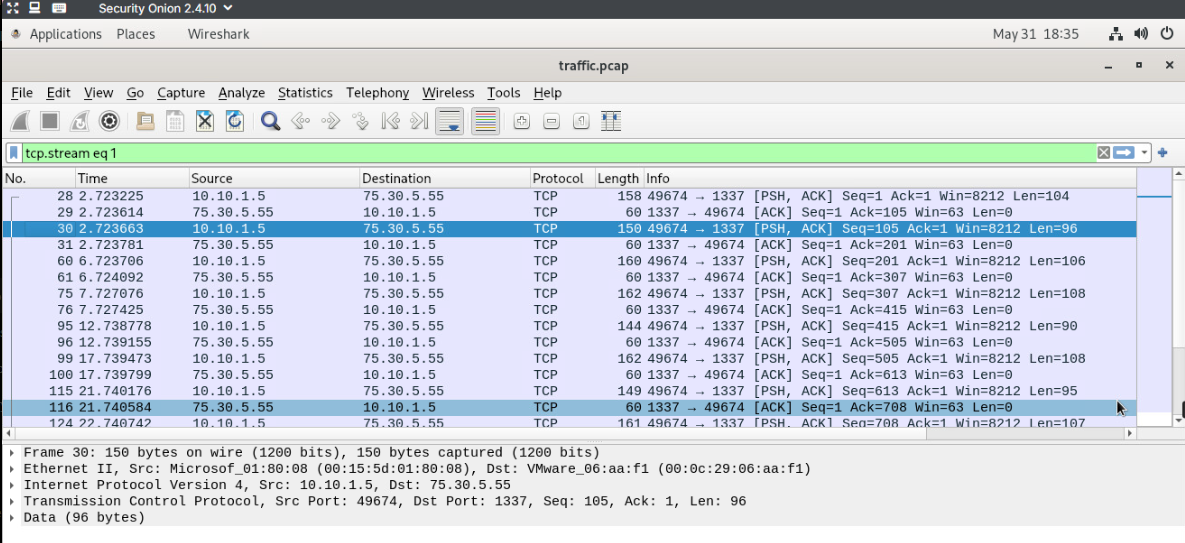Open the Places menu

point(136,34)
